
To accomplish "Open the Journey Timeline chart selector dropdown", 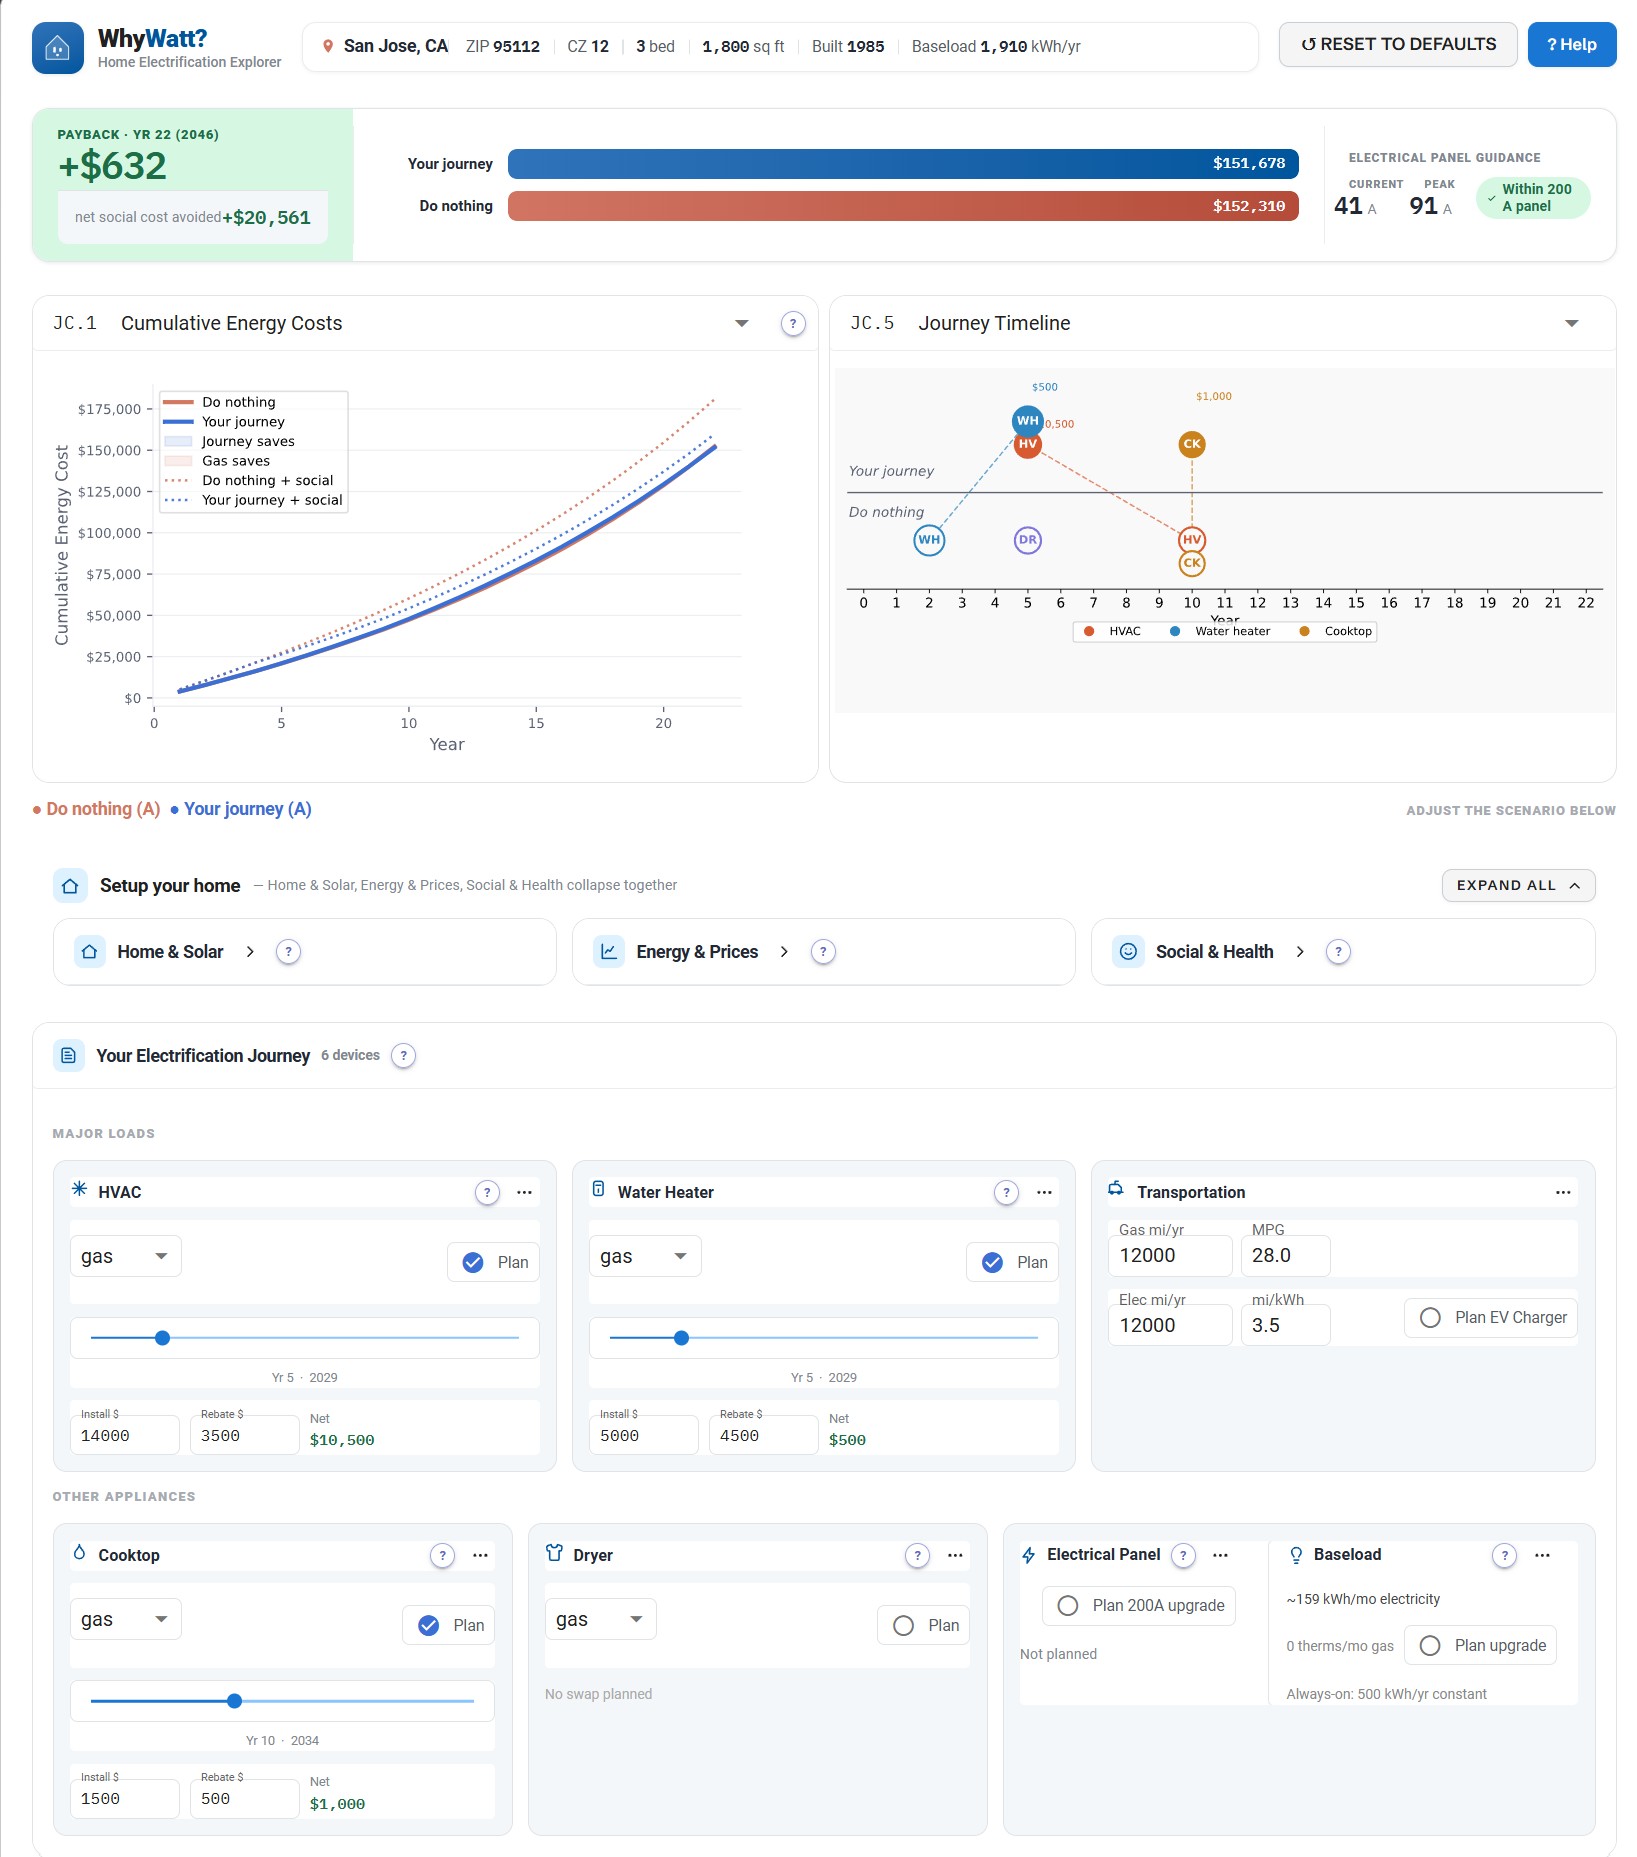I will tap(1571, 323).
